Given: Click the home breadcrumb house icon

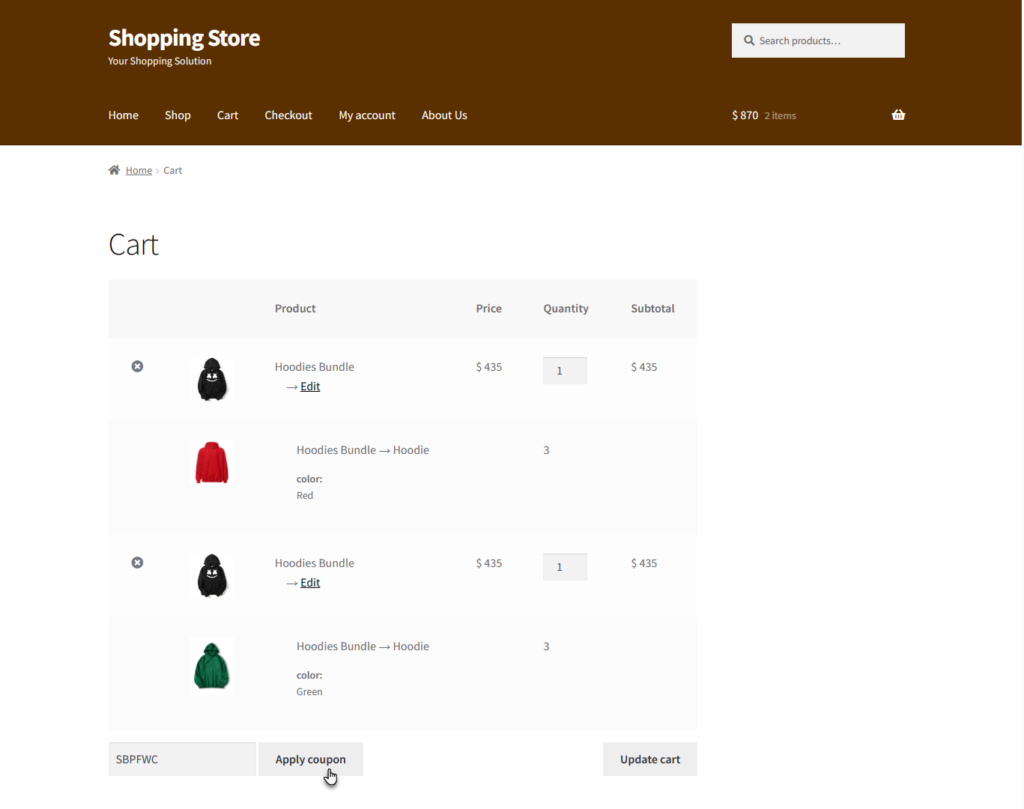Looking at the screenshot, I should pos(114,170).
